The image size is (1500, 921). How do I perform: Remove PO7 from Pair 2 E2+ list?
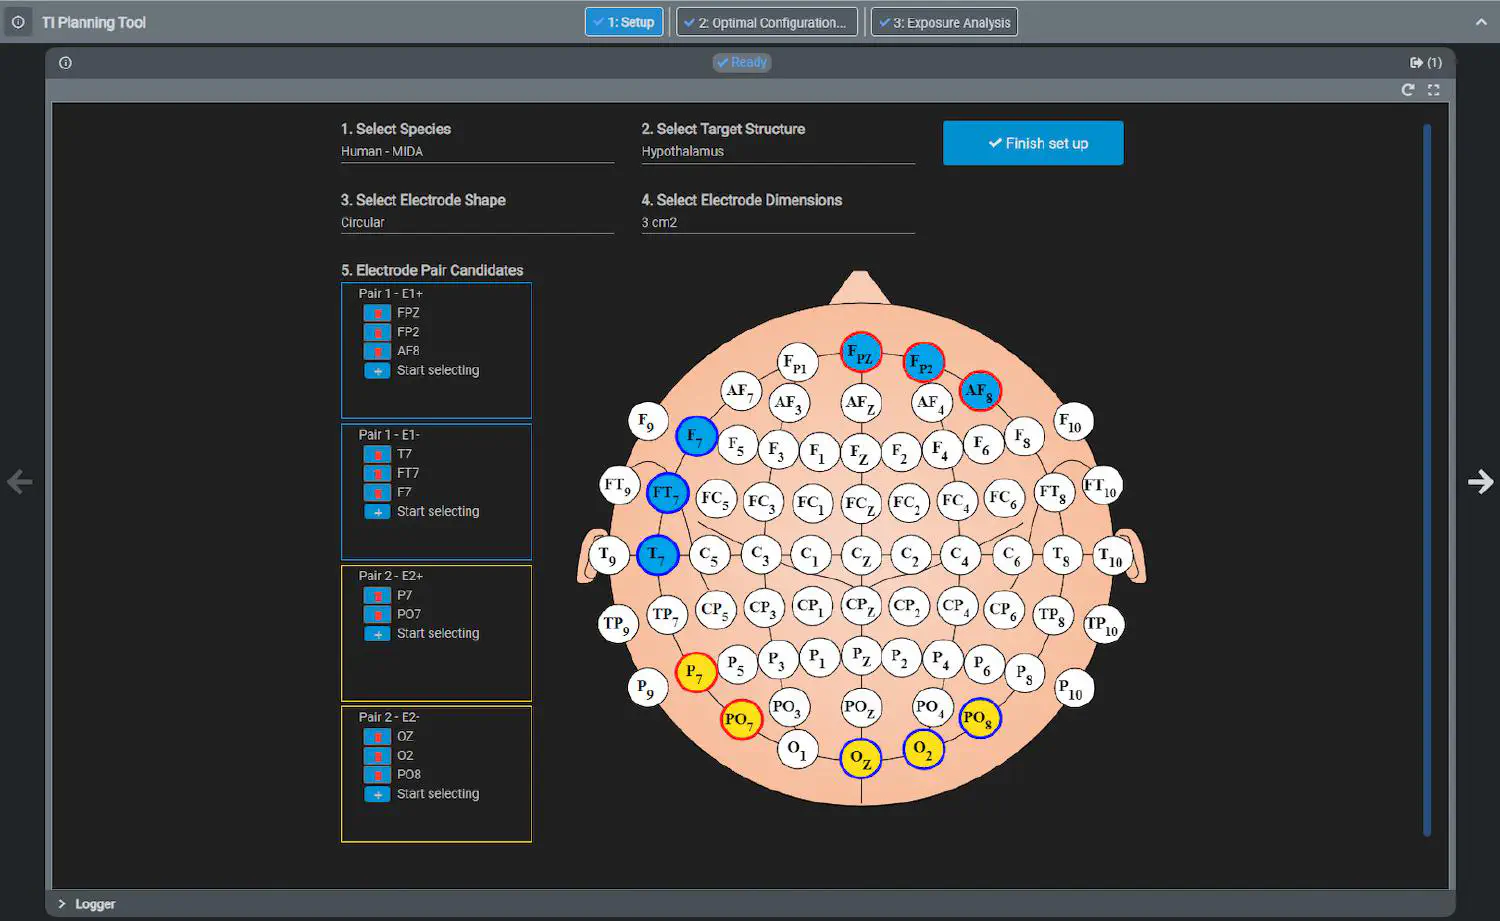pos(377,614)
